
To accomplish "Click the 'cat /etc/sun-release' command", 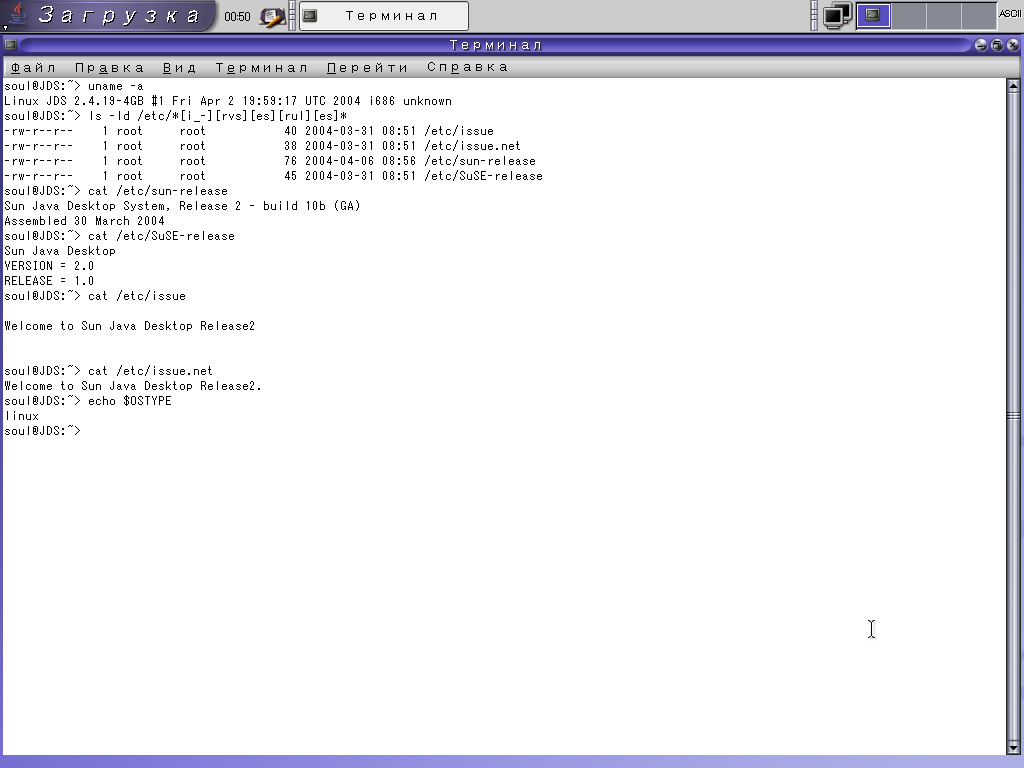I will (x=158, y=191).
